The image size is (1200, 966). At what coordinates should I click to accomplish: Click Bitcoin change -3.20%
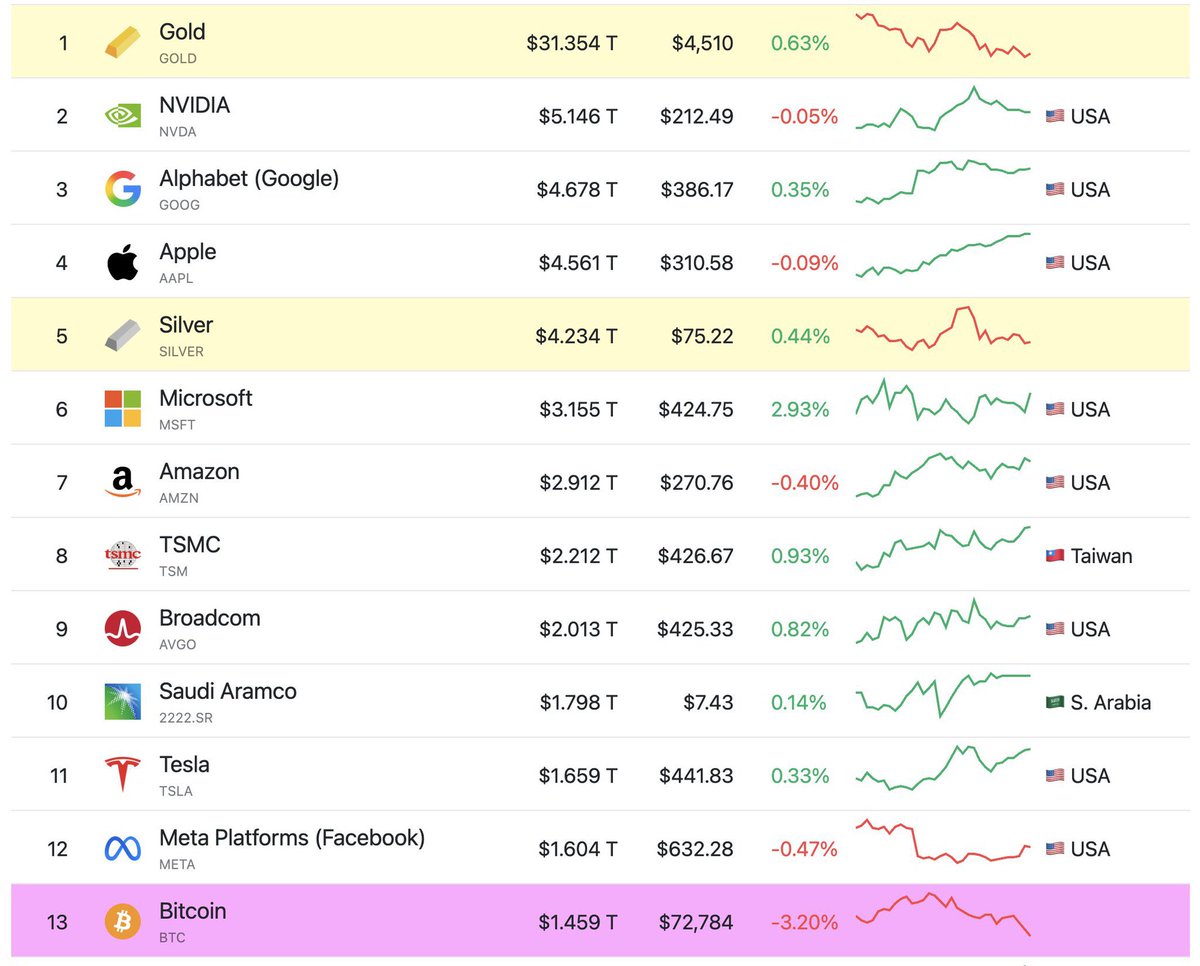804,921
